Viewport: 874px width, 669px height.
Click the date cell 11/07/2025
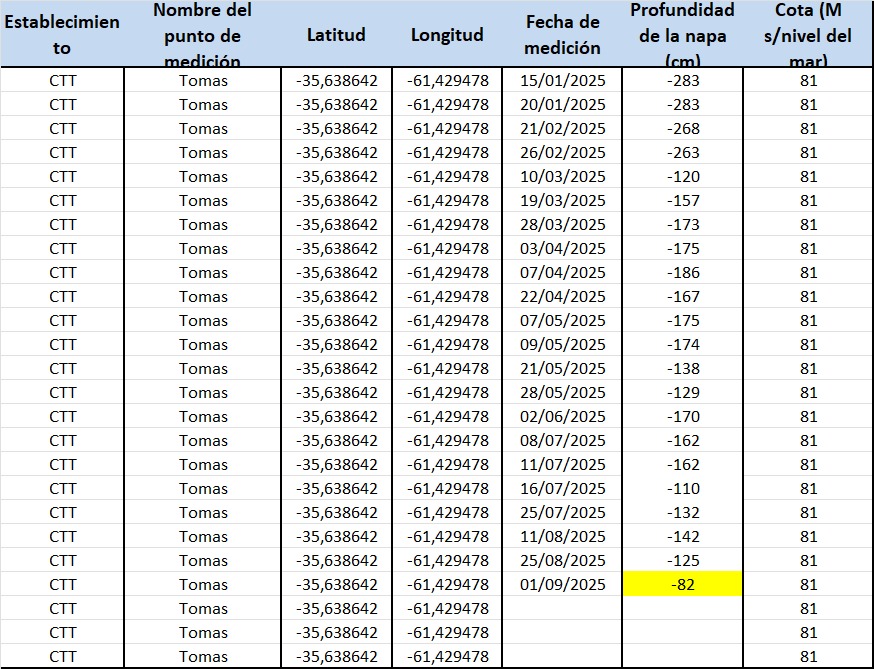[x=562, y=464]
